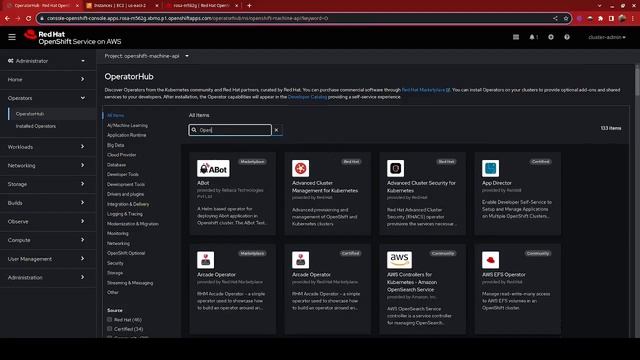Open Advanced Cluster Security for Kubernetes icon
The height and width of the screenshot is (360, 640).
point(396,168)
